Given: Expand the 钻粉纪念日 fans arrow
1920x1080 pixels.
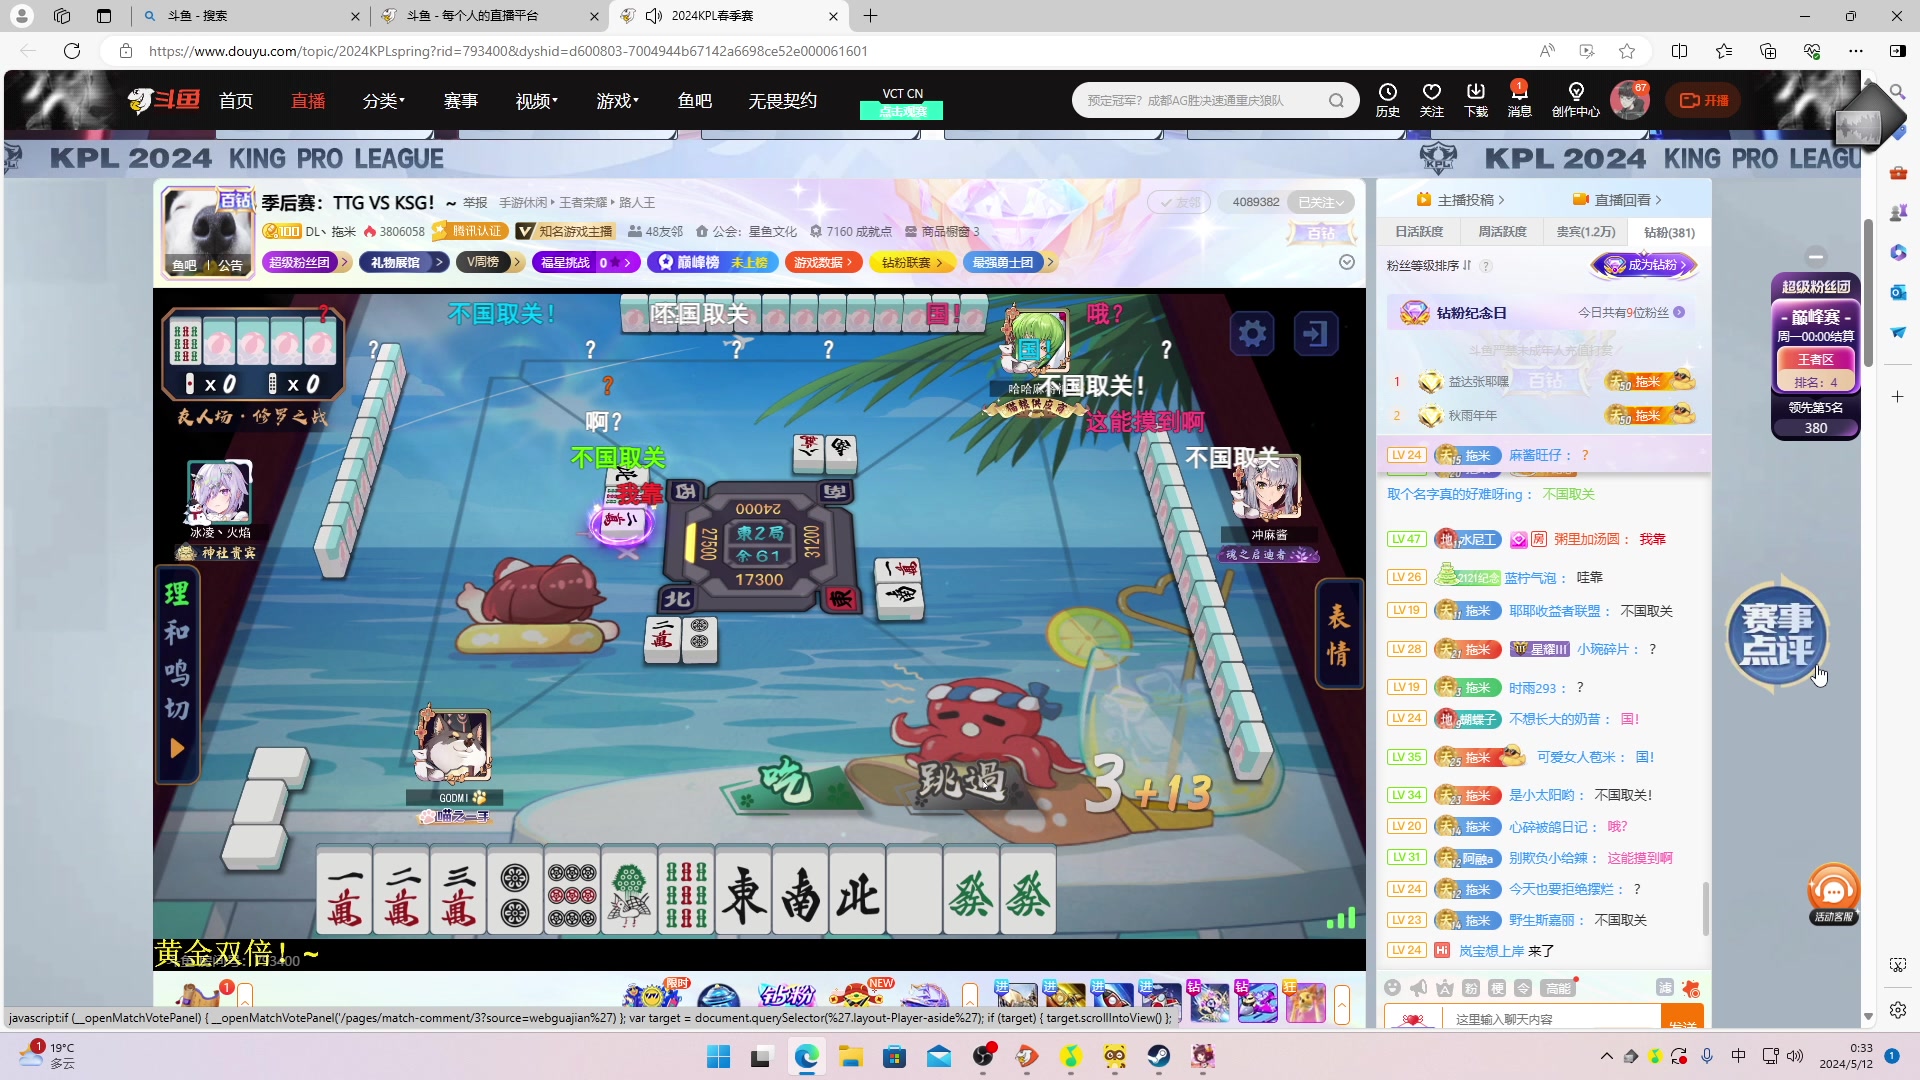Looking at the screenshot, I should (x=1679, y=312).
